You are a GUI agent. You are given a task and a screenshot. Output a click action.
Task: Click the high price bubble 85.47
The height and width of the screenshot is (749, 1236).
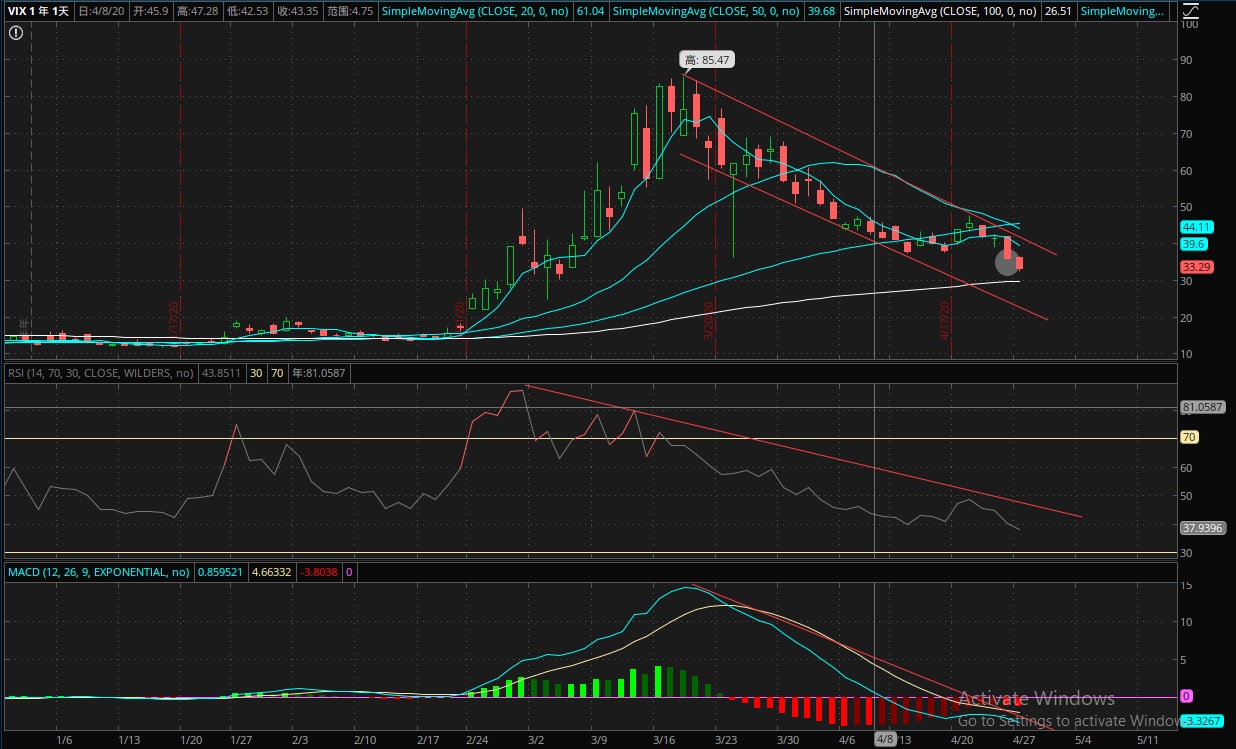pos(707,60)
